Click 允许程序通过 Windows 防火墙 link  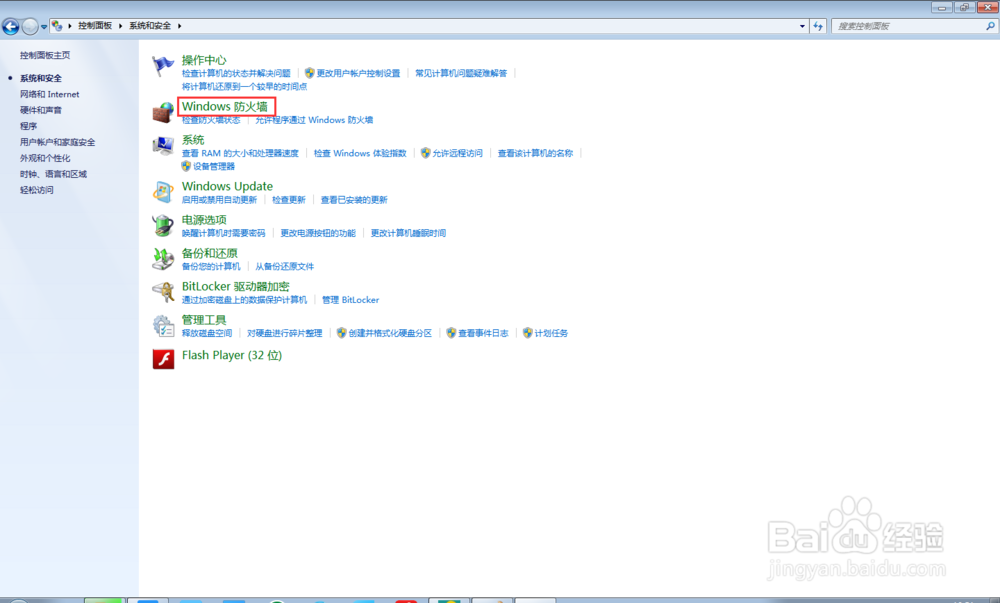(314, 120)
